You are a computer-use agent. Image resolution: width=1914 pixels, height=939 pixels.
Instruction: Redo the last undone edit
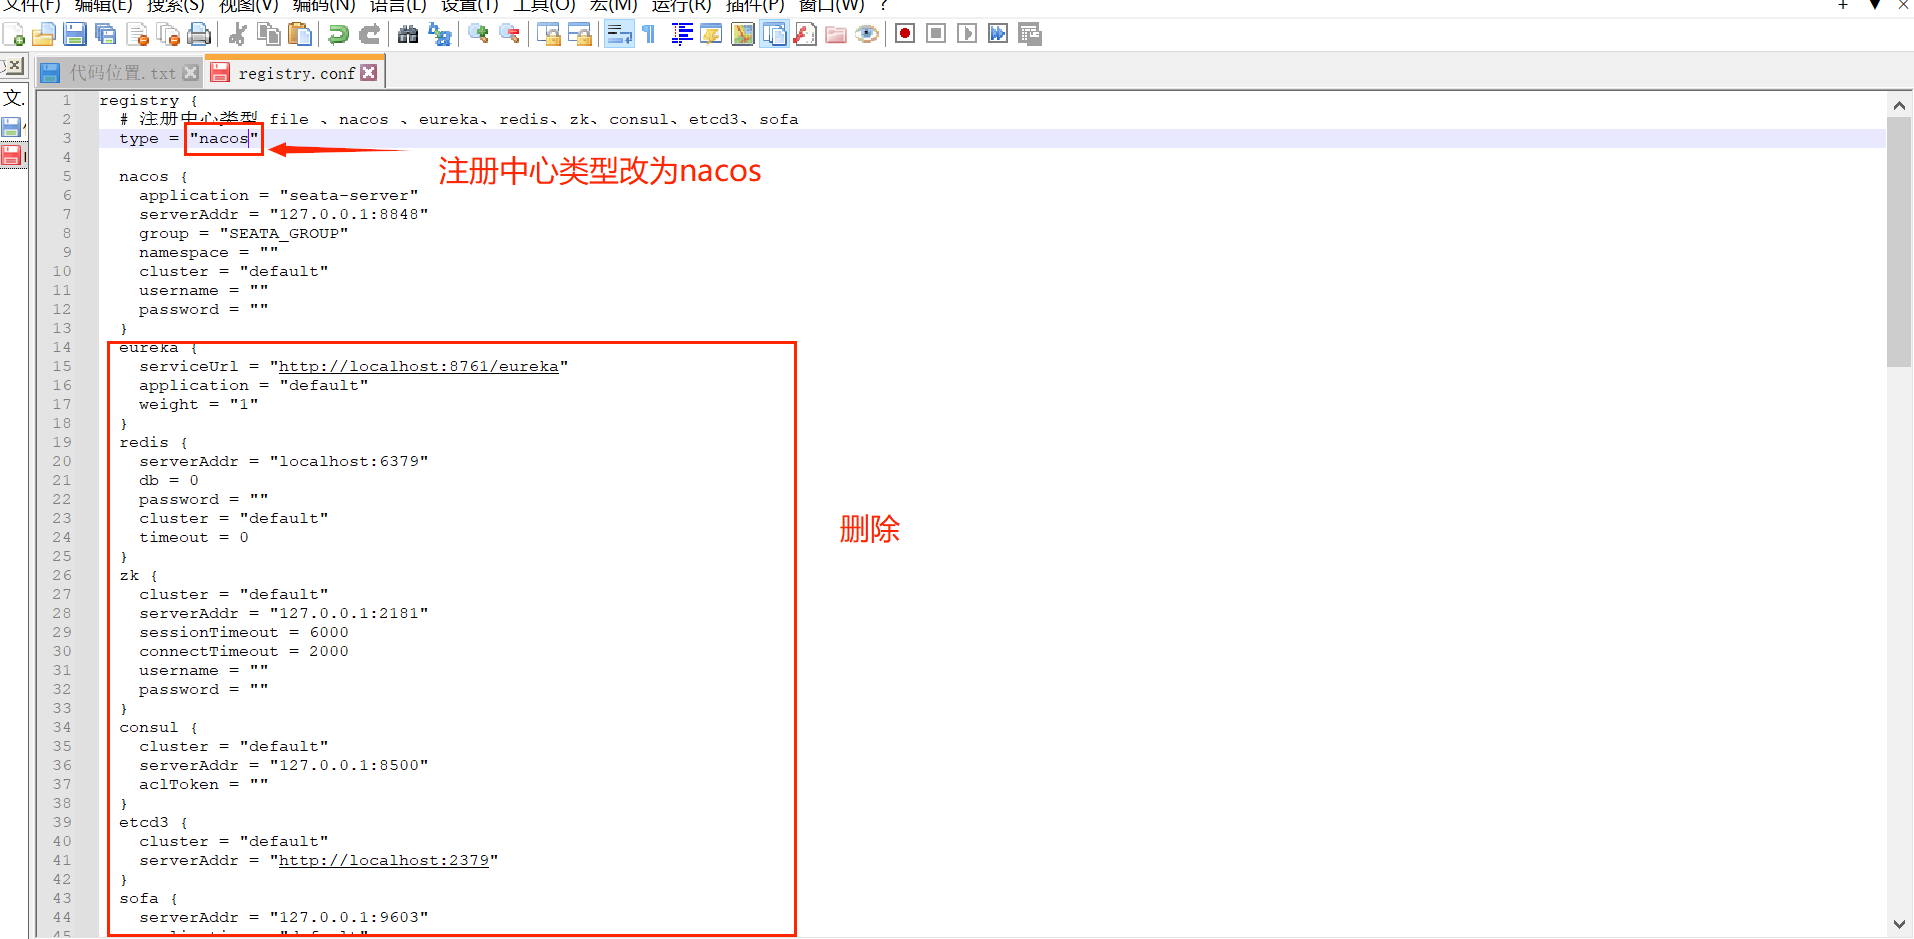click(369, 35)
